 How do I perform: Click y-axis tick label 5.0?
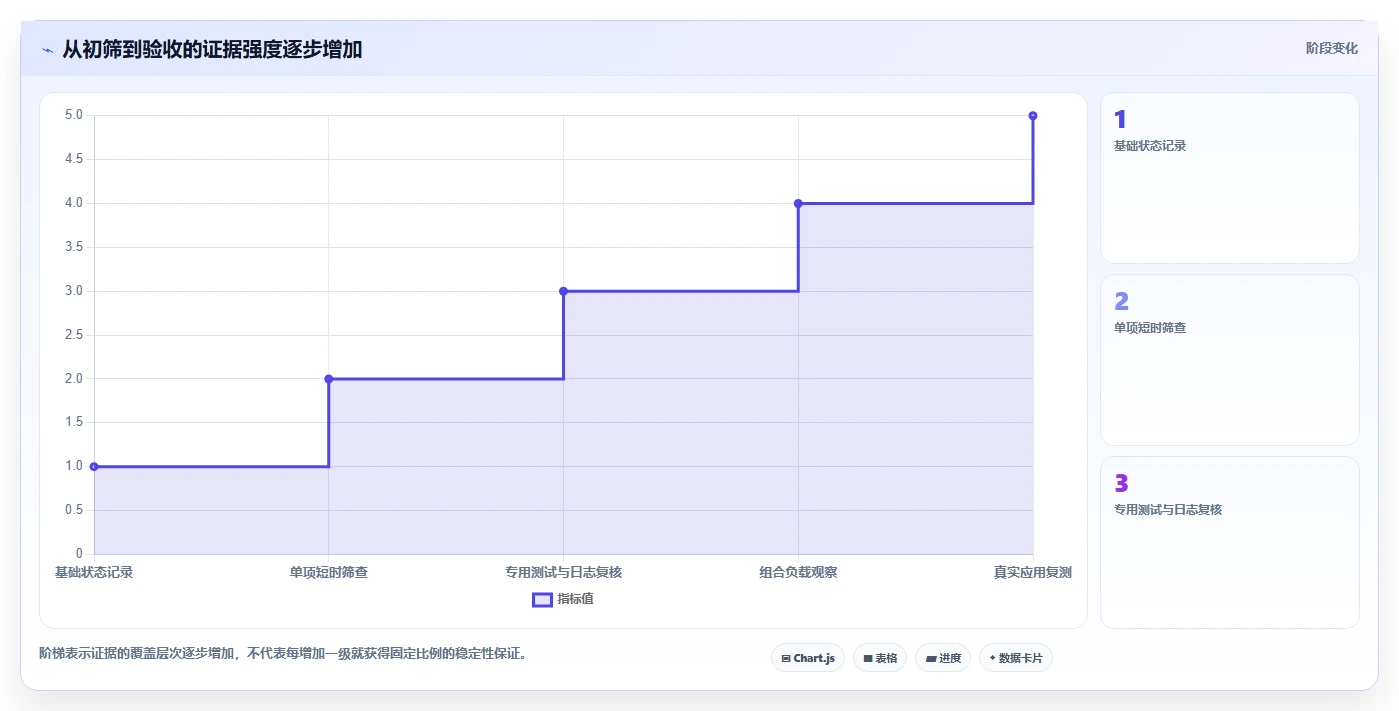[74, 115]
